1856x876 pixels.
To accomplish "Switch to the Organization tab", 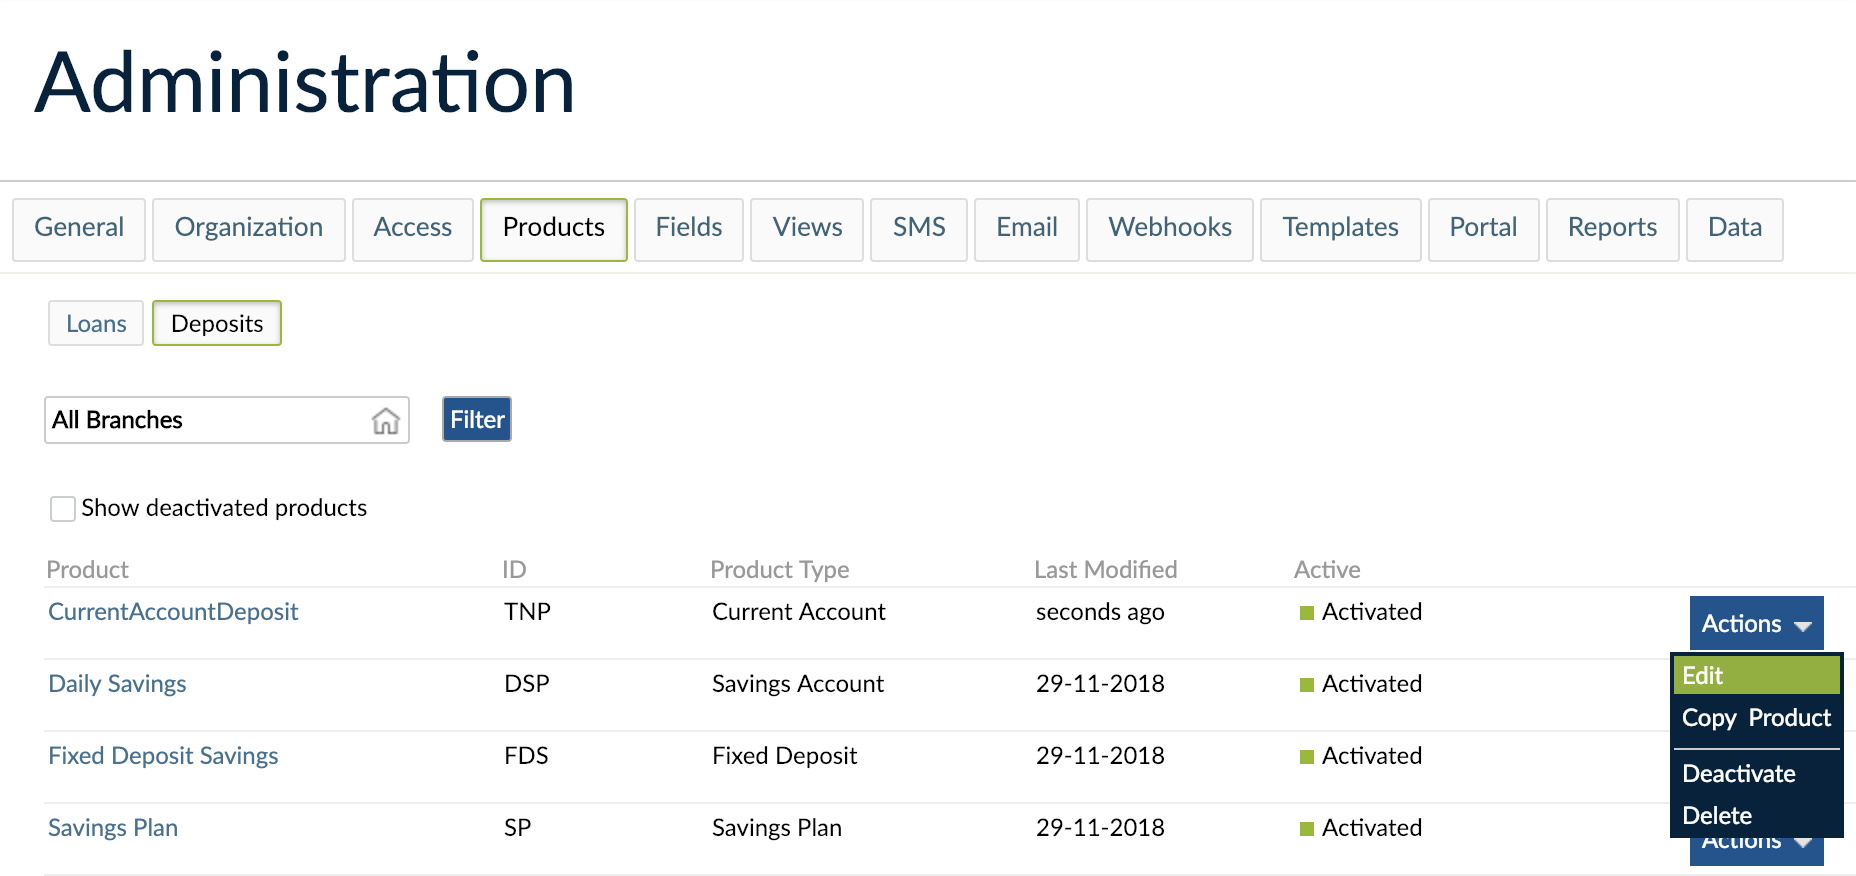I will [x=249, y=229].
